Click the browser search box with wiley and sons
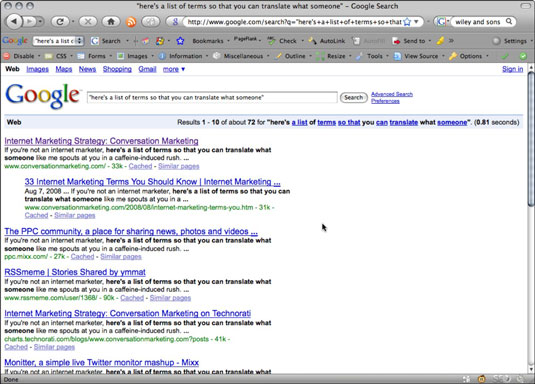535x384 pixels. 478,22
